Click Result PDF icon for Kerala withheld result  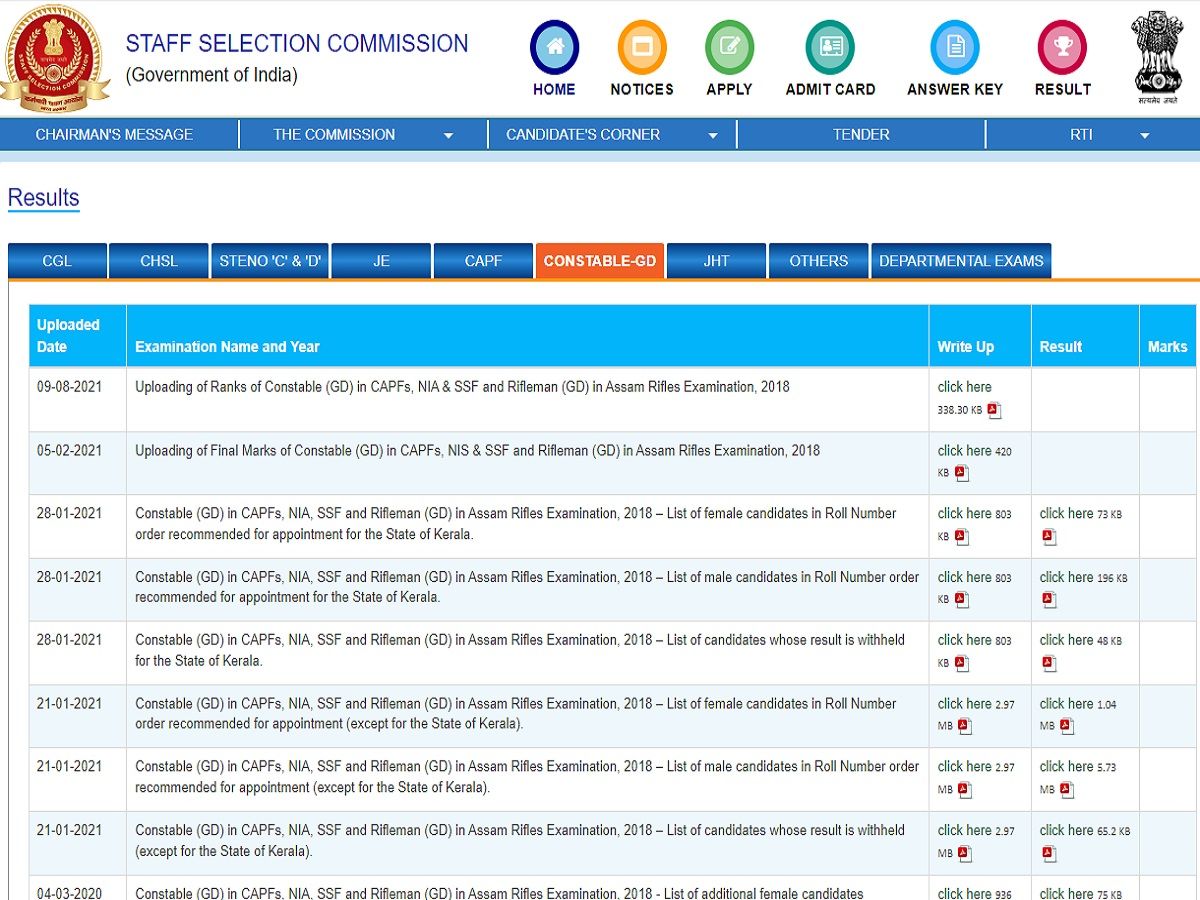1049,663
